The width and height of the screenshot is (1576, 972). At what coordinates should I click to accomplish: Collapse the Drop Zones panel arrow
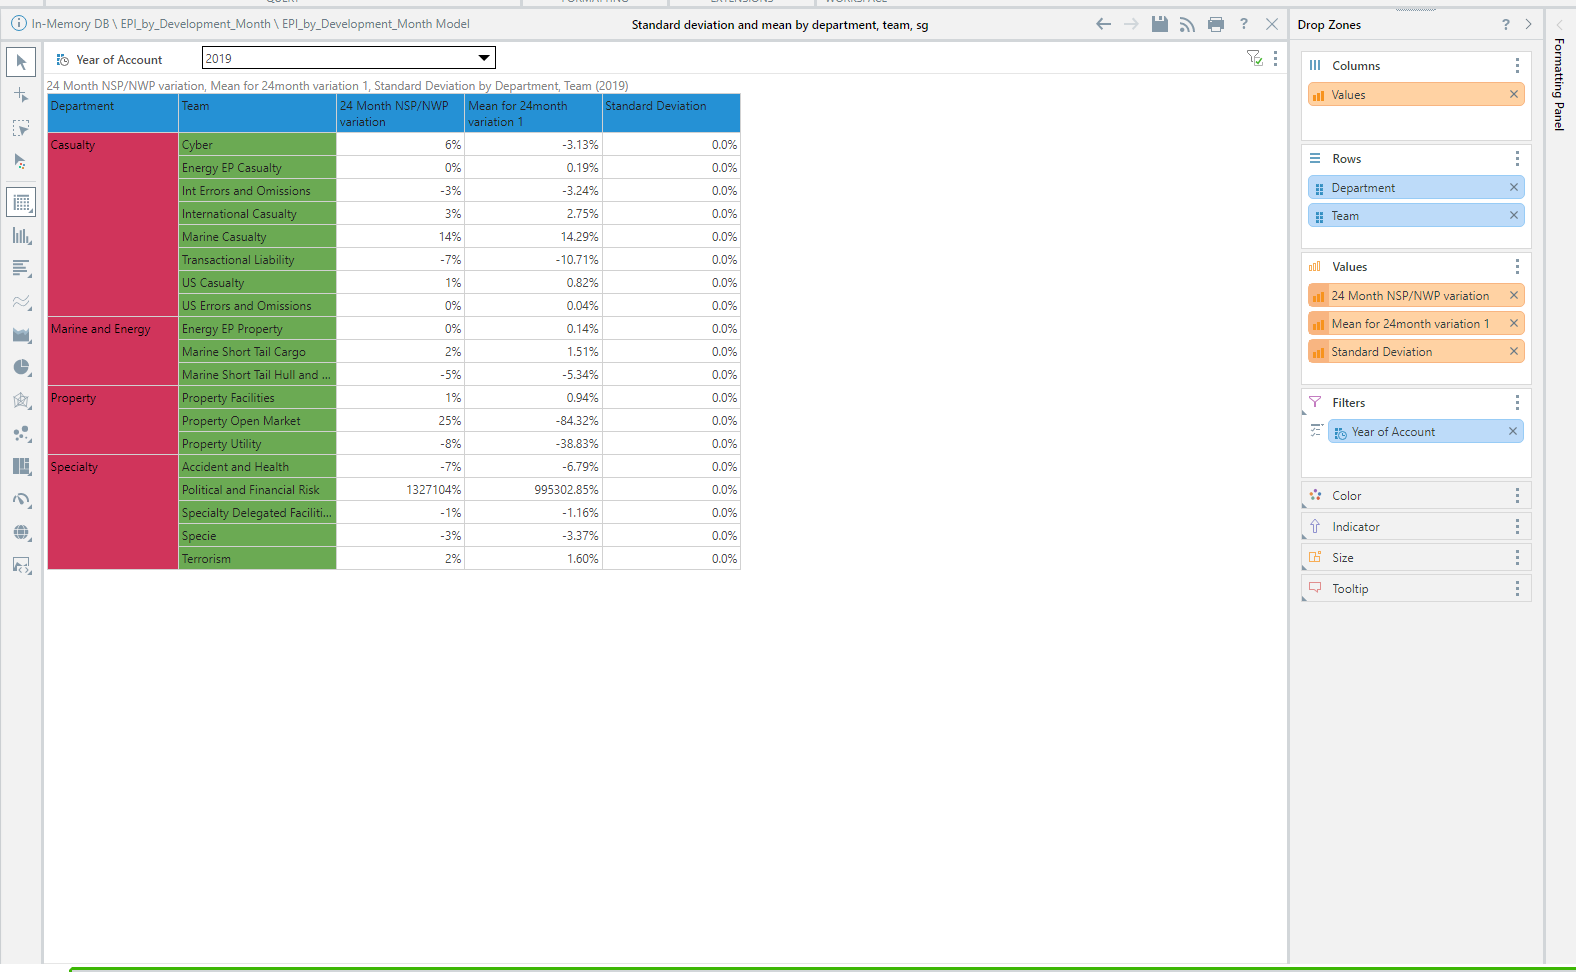tap(1528, 24)
